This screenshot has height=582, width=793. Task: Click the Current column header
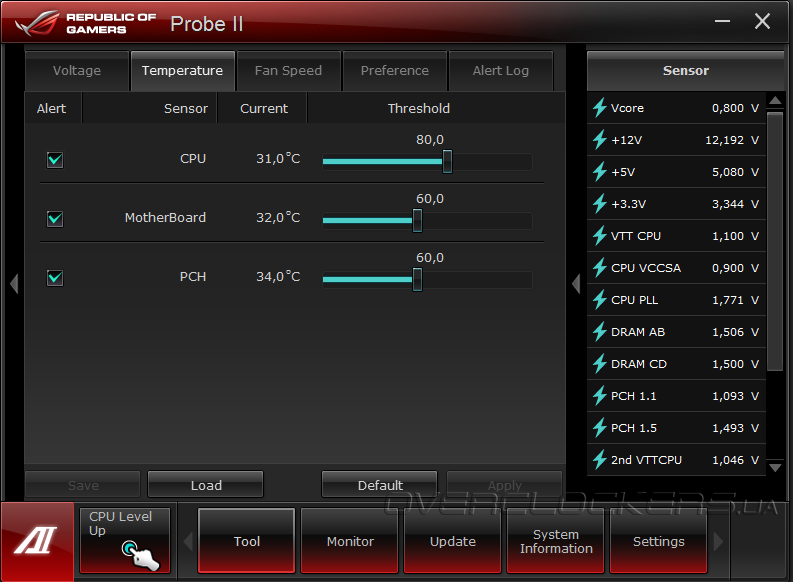click(x=264, y=108)
